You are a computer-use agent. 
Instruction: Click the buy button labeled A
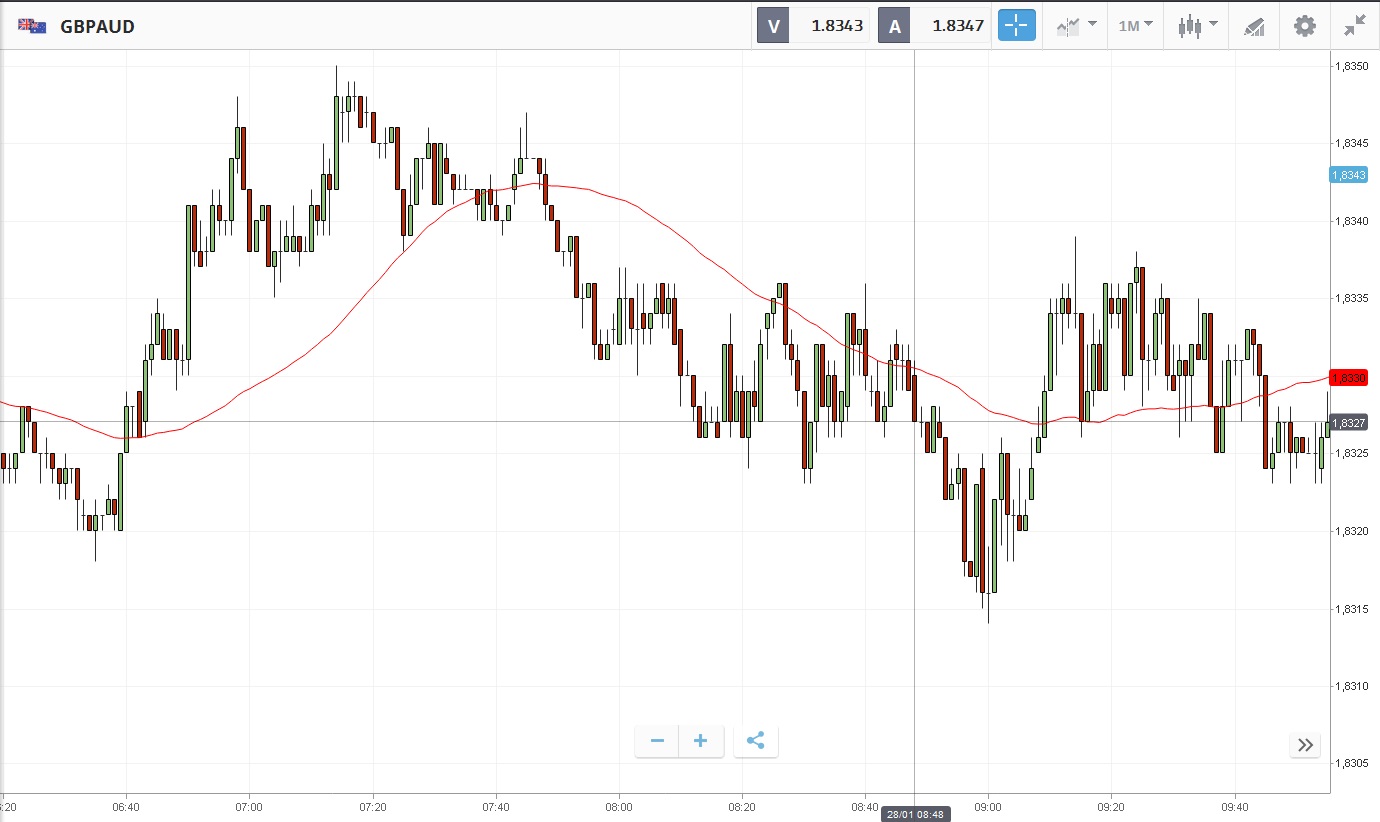(894, 26)
